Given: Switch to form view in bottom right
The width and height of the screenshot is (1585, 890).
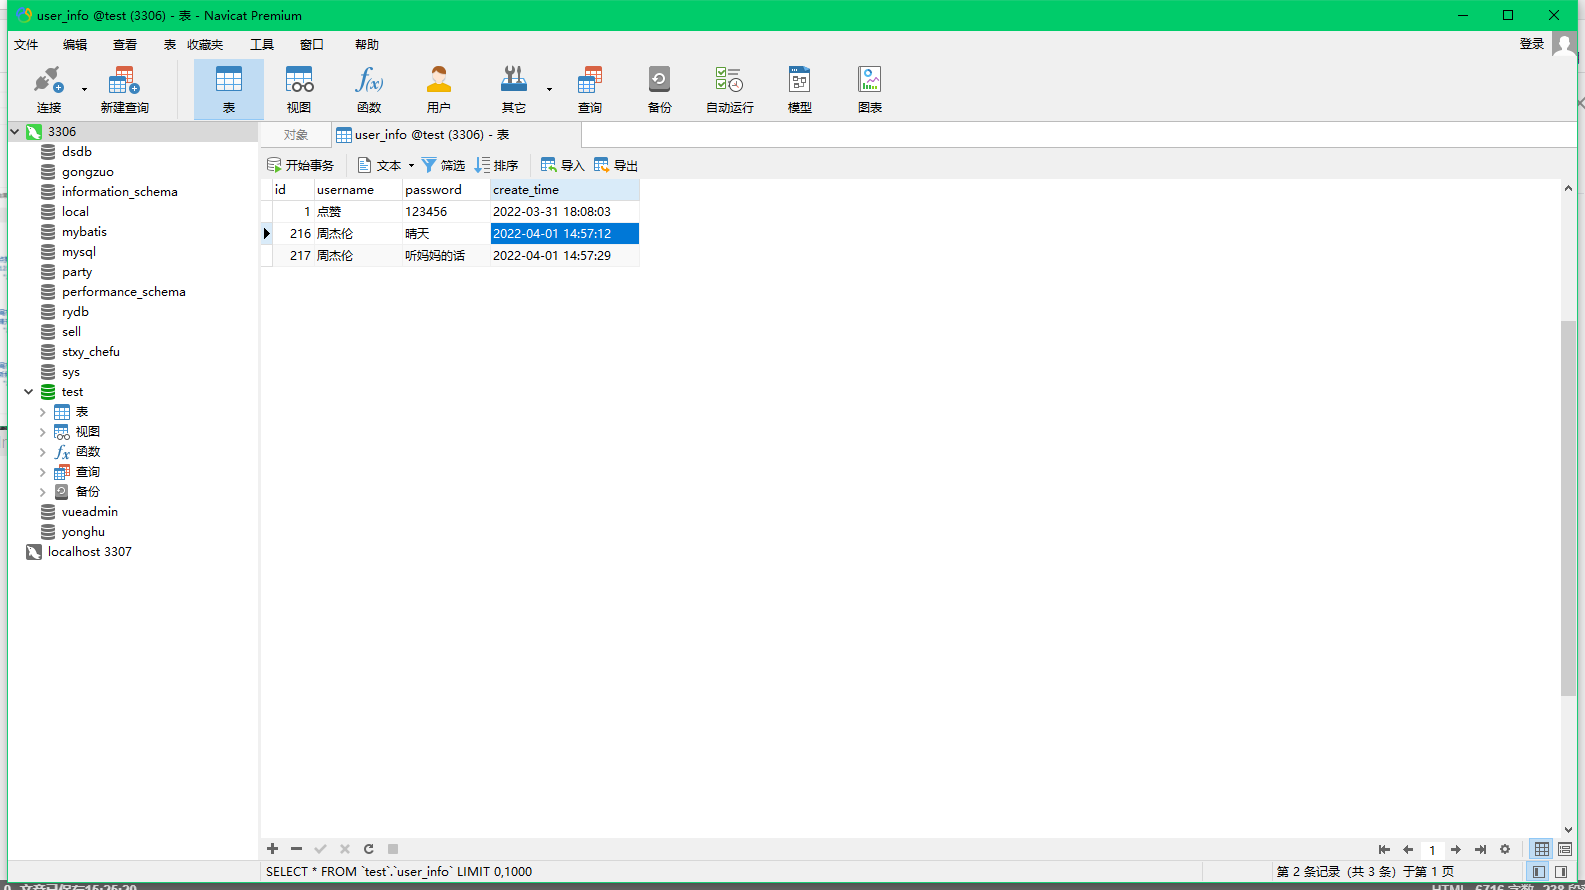Looking at the screenshot, I should [x=1565, y=849].
